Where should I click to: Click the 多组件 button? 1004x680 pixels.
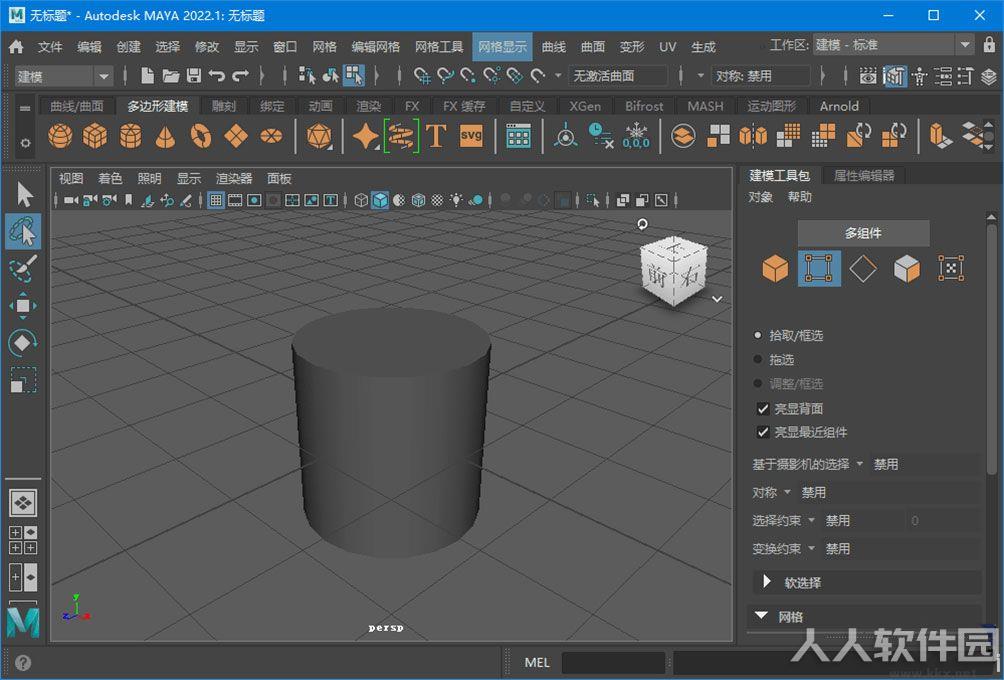pos(863,233)
